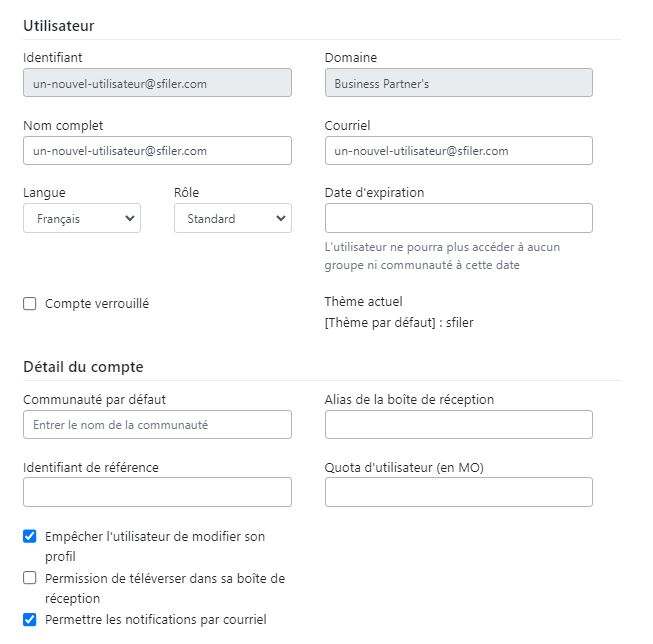Select the Date d'expiration field
The height and width of the screenshot is (644, 653).
(x=459, y=218)
